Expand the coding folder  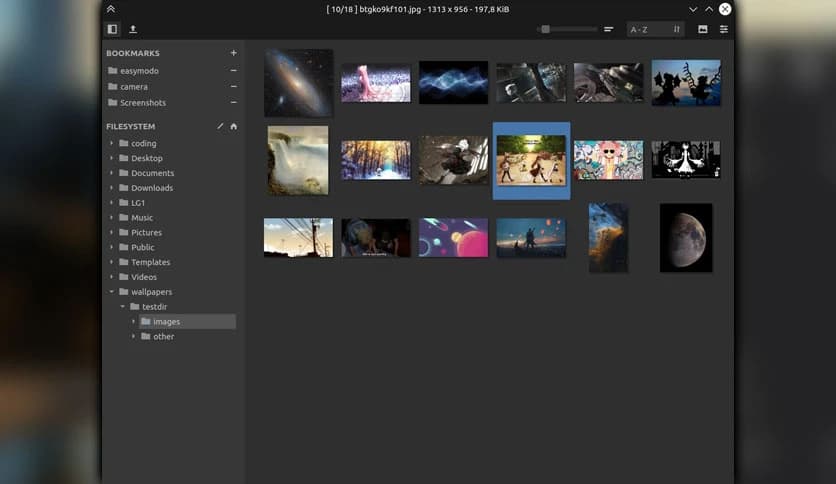click(x=111, y=143)
